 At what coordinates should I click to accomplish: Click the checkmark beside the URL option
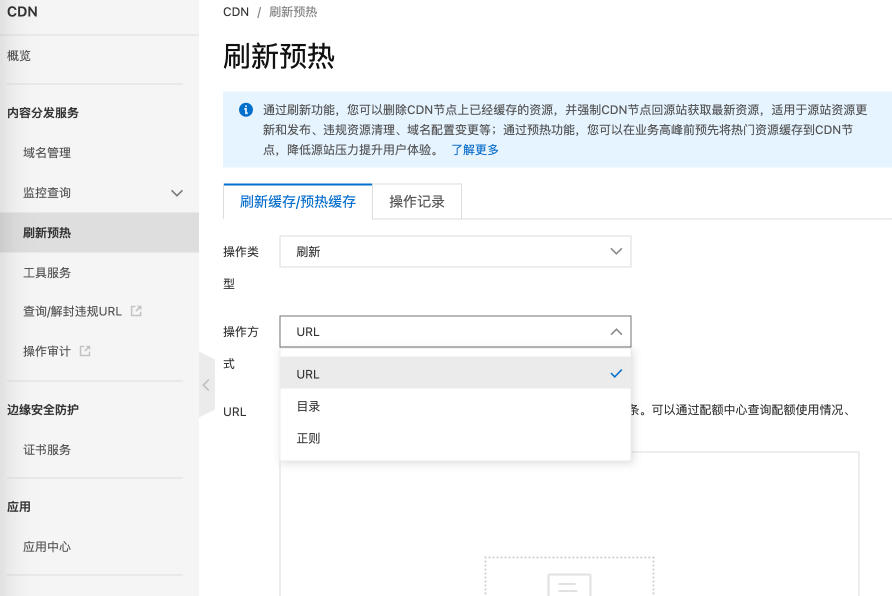coord(617,373)
